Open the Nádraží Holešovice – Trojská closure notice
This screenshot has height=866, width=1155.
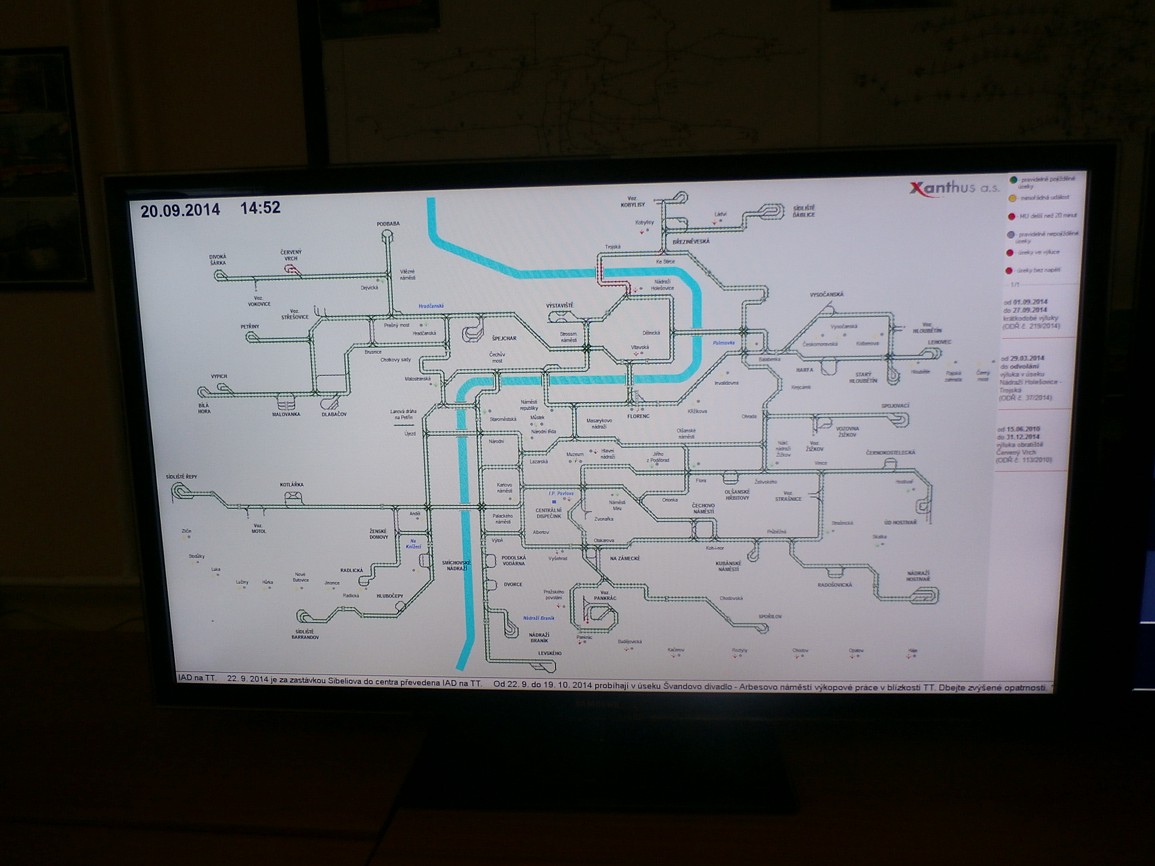pyautogui.click(x=1029, y=378)
